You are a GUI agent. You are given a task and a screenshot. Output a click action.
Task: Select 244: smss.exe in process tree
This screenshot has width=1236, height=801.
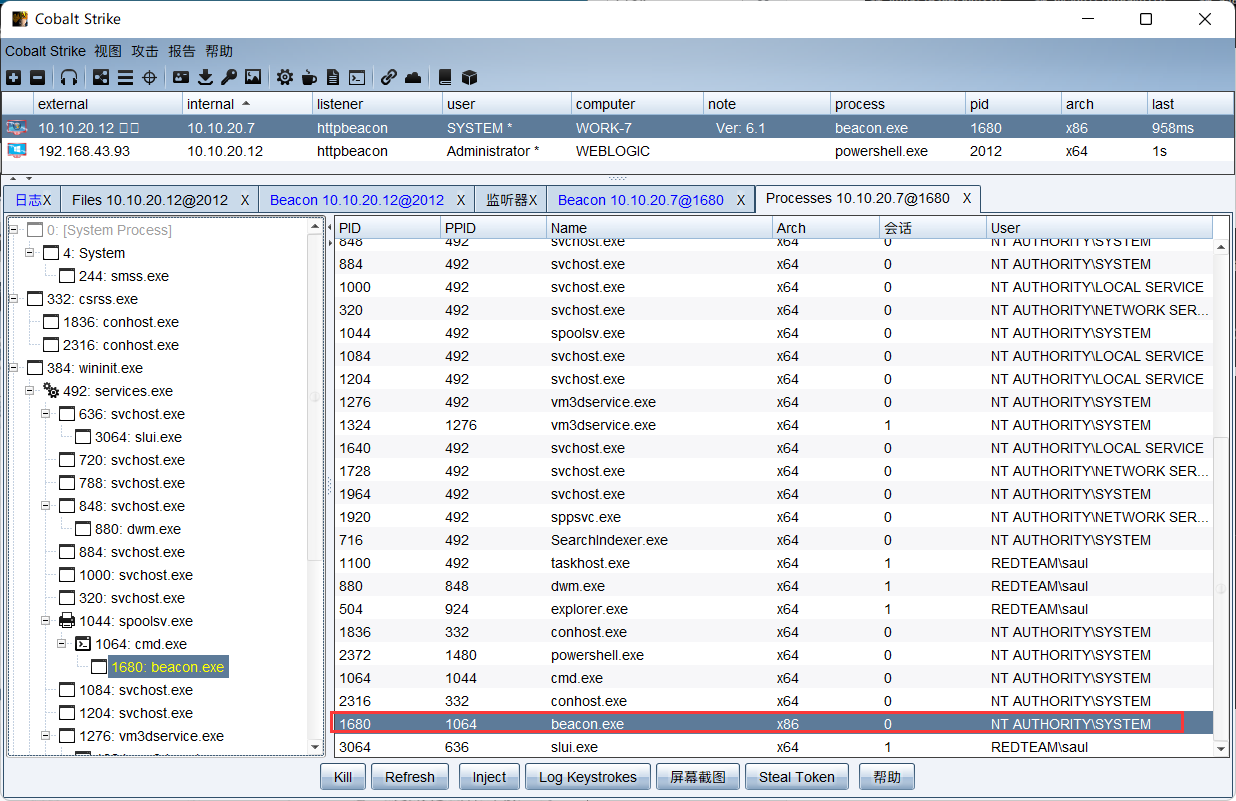click(123, 276)
